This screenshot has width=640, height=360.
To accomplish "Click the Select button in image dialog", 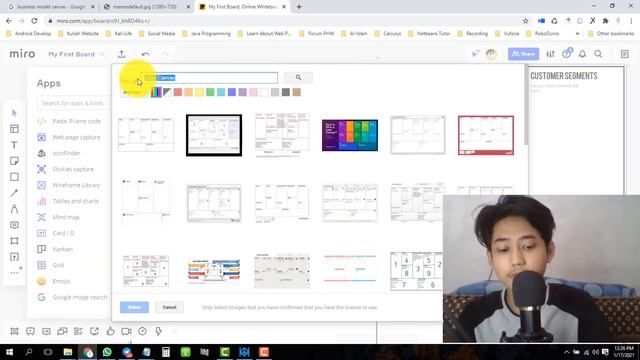I will tap(134, 307).
